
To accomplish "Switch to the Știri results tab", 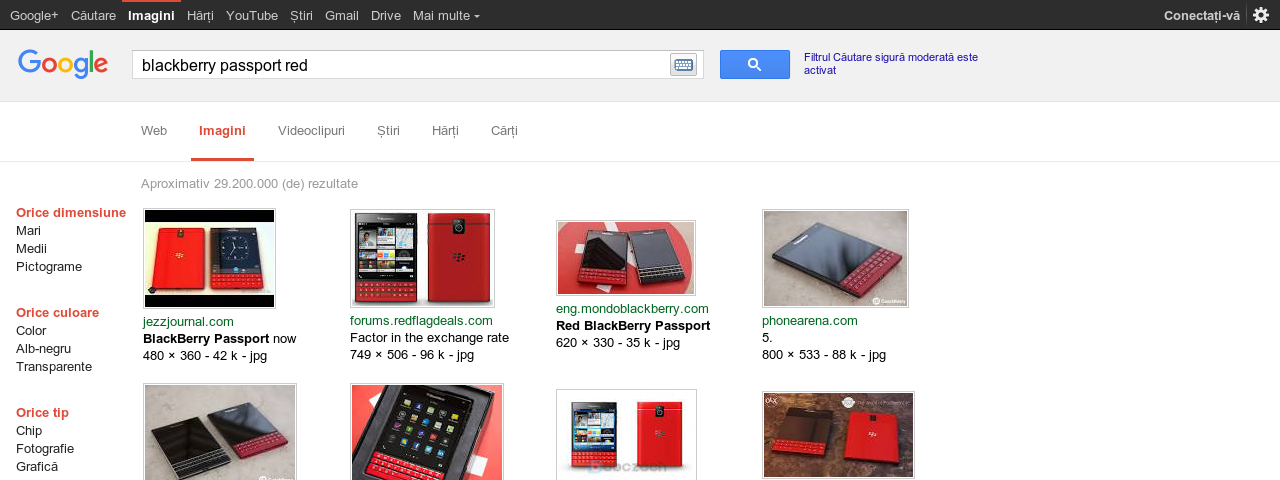I will tap(388, 131).
